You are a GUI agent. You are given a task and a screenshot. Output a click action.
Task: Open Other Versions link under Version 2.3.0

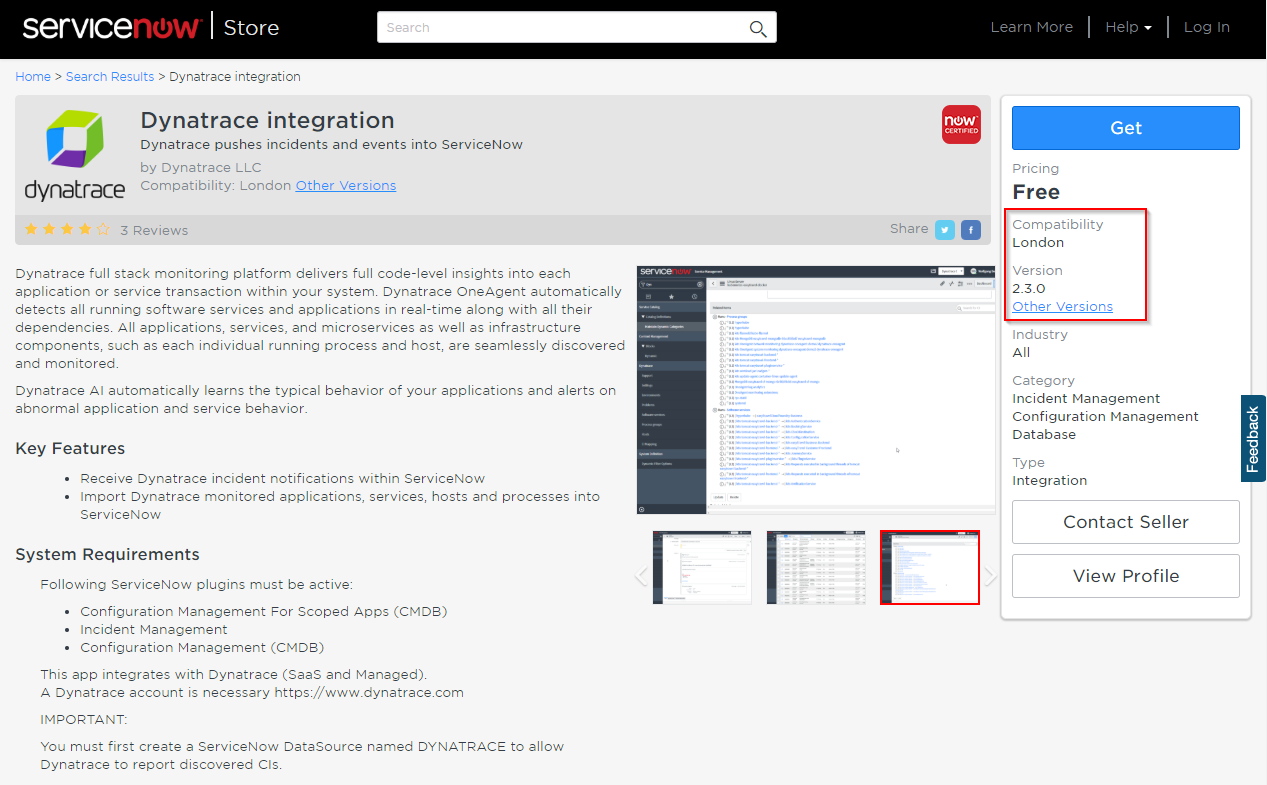tap(1062, 306)
